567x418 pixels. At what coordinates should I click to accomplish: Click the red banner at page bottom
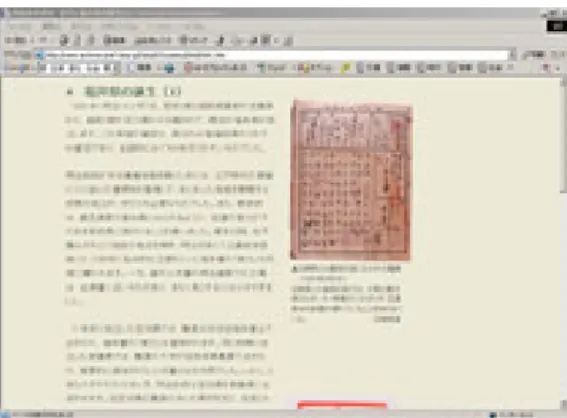tap(342, 405)
